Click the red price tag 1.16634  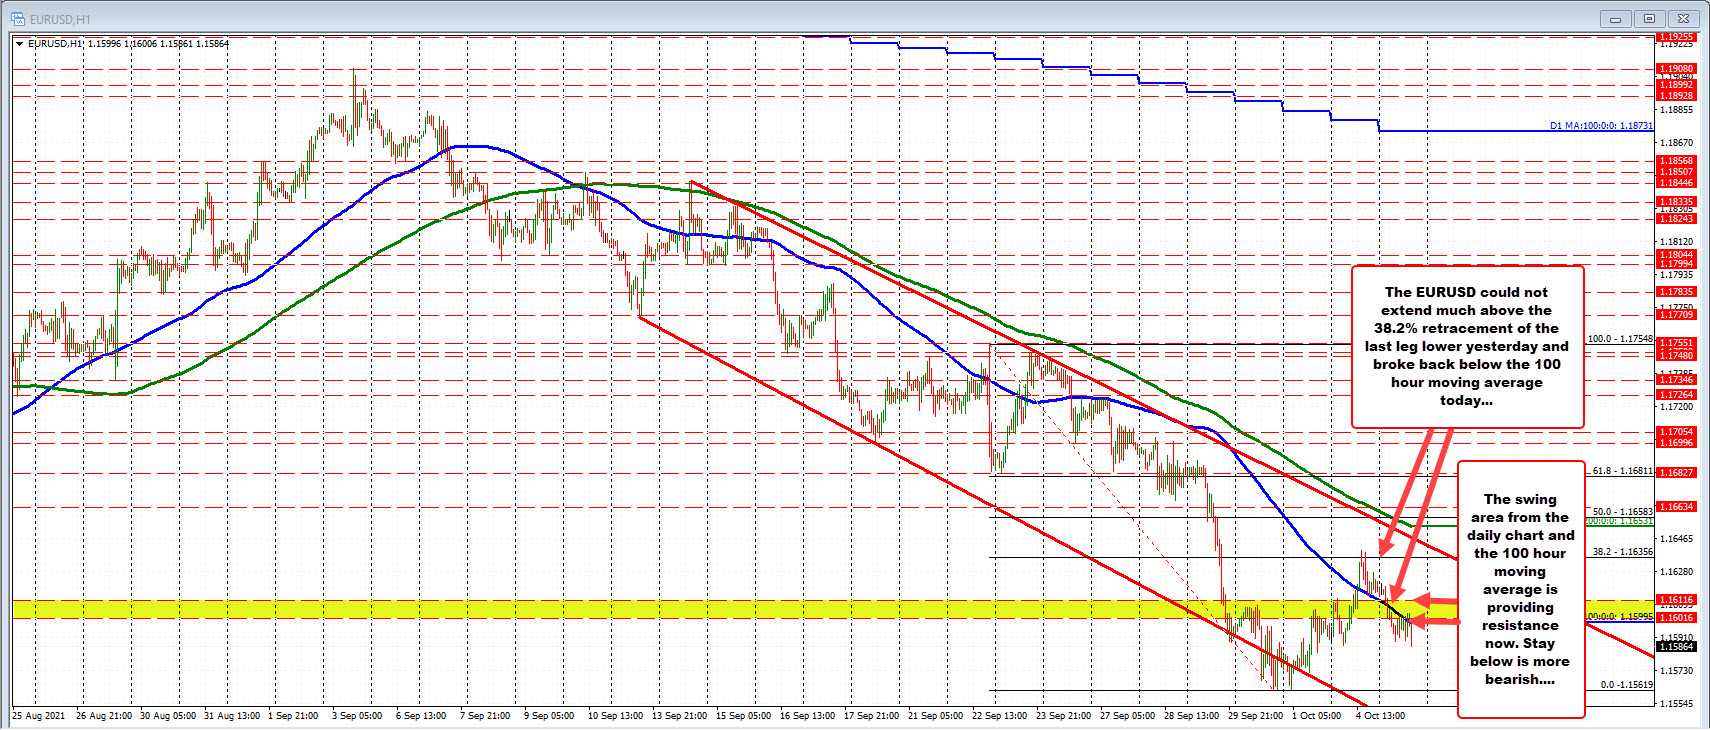point(1677,507)
